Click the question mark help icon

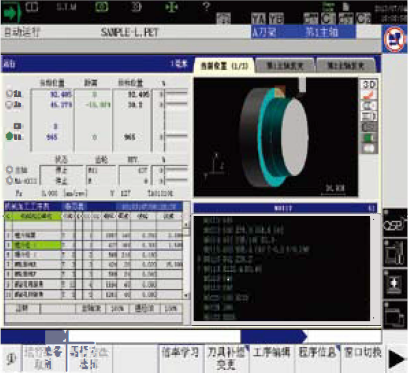(x=207, y=6)
